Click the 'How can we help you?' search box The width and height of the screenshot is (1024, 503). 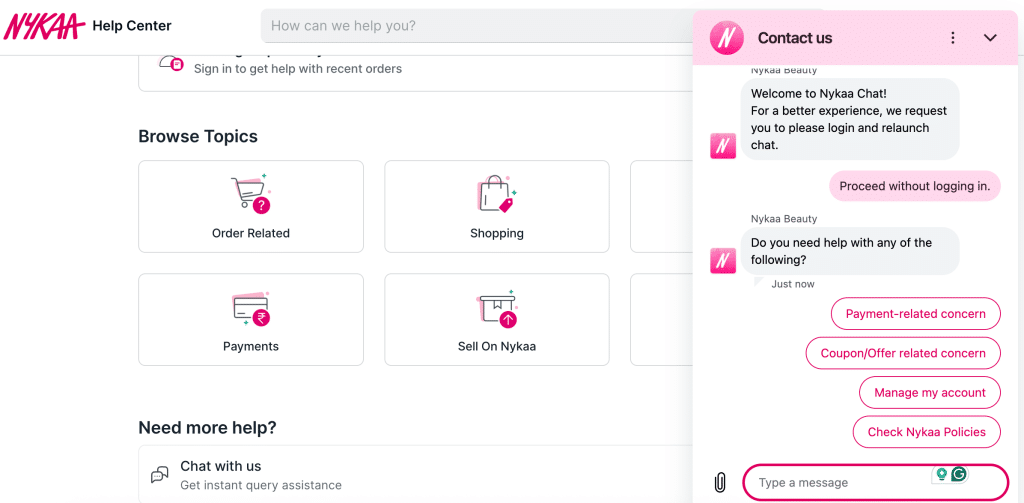point(477,26)
